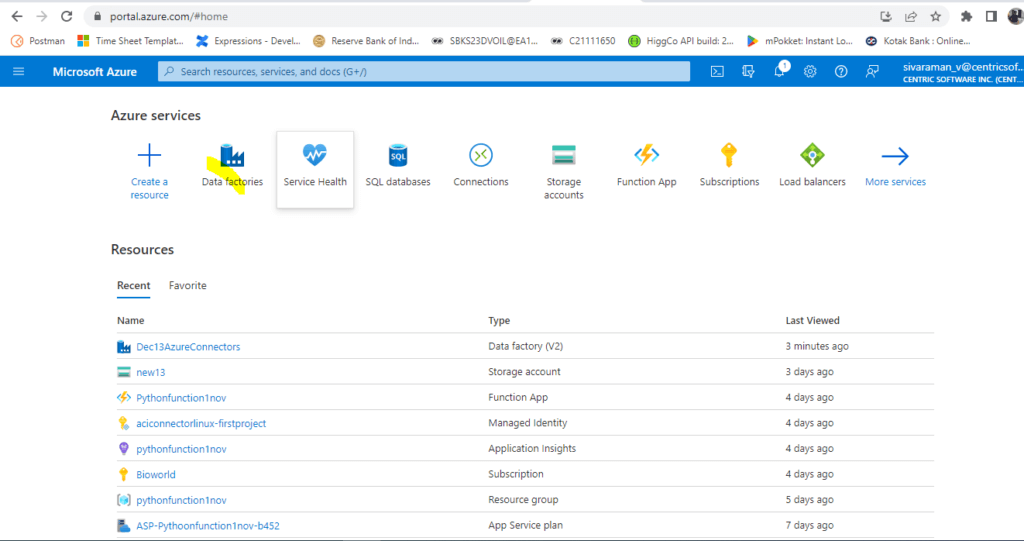This screenshot has height=541, width=1024.
Task: Click the '7 days ago' cell
Action: coord(809,525)
